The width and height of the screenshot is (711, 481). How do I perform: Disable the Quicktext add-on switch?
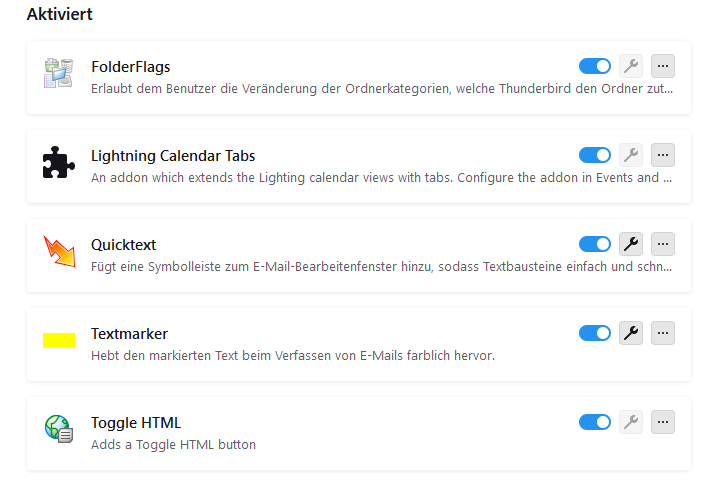595,244
